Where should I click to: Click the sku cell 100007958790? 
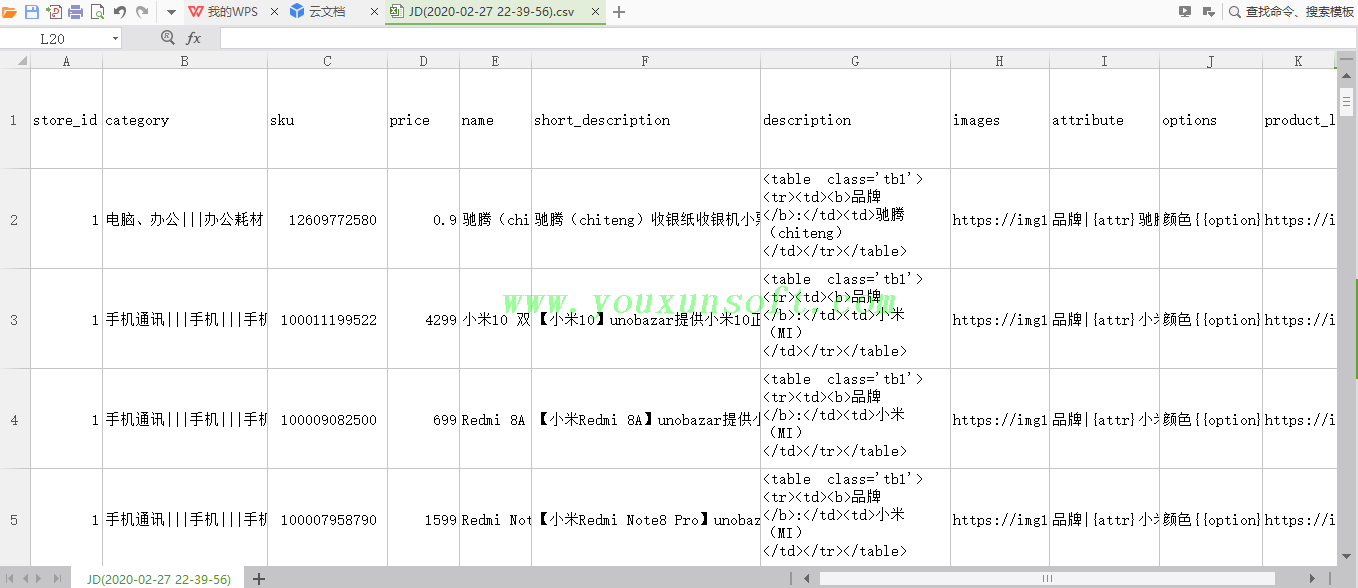click(327, 520)
